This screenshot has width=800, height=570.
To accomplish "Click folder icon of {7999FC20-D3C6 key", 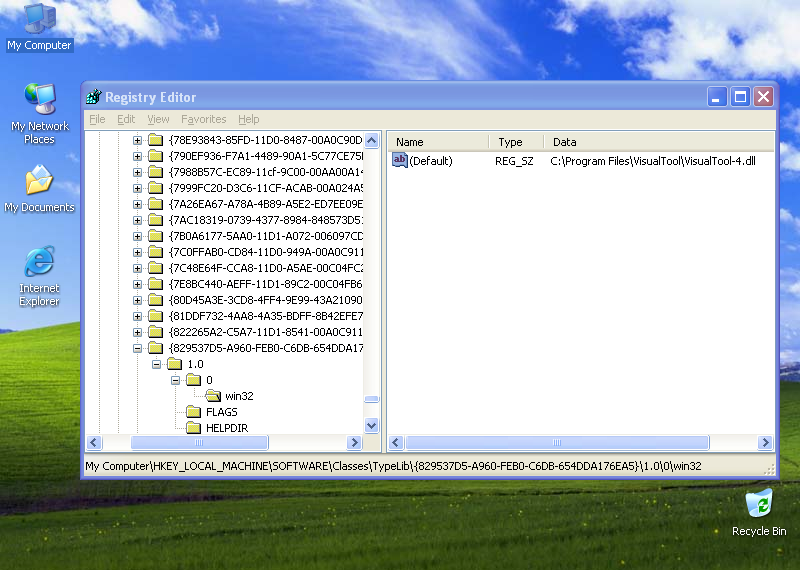I will click(x=156, y=188).
